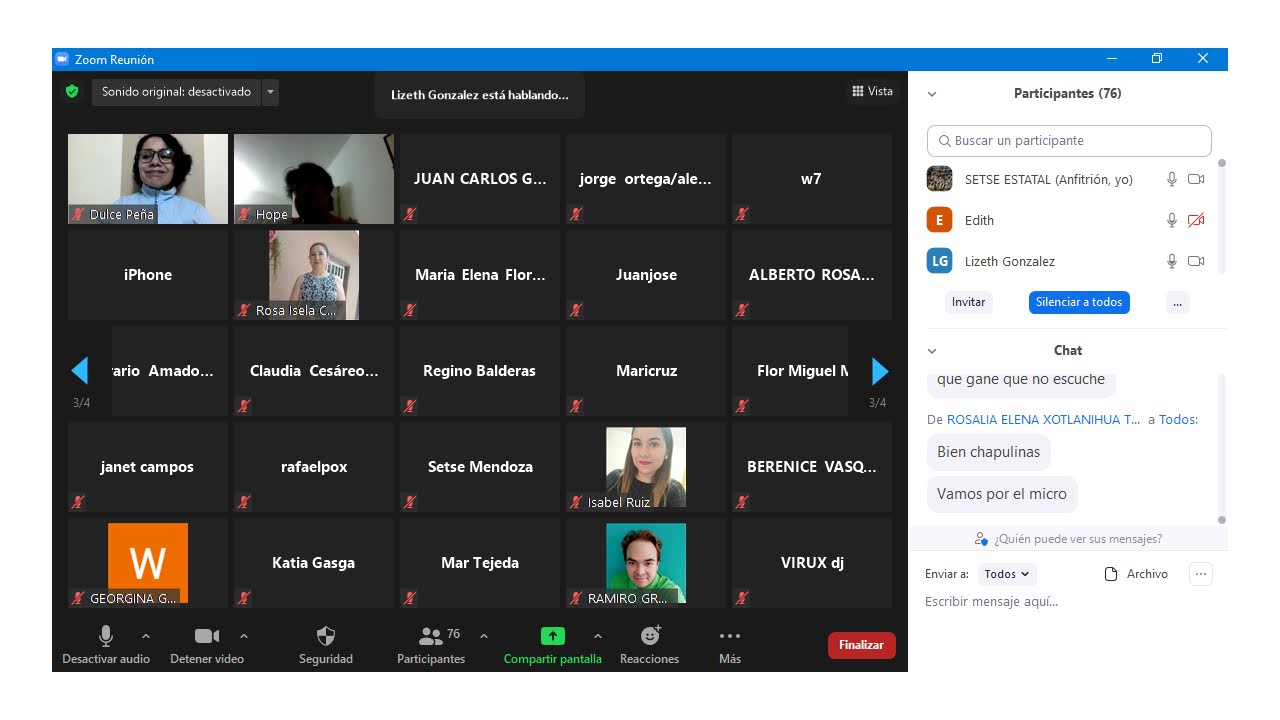
Task: Click the Detener video camera icon
Action: pyautogui.click(x=207, y=636)
